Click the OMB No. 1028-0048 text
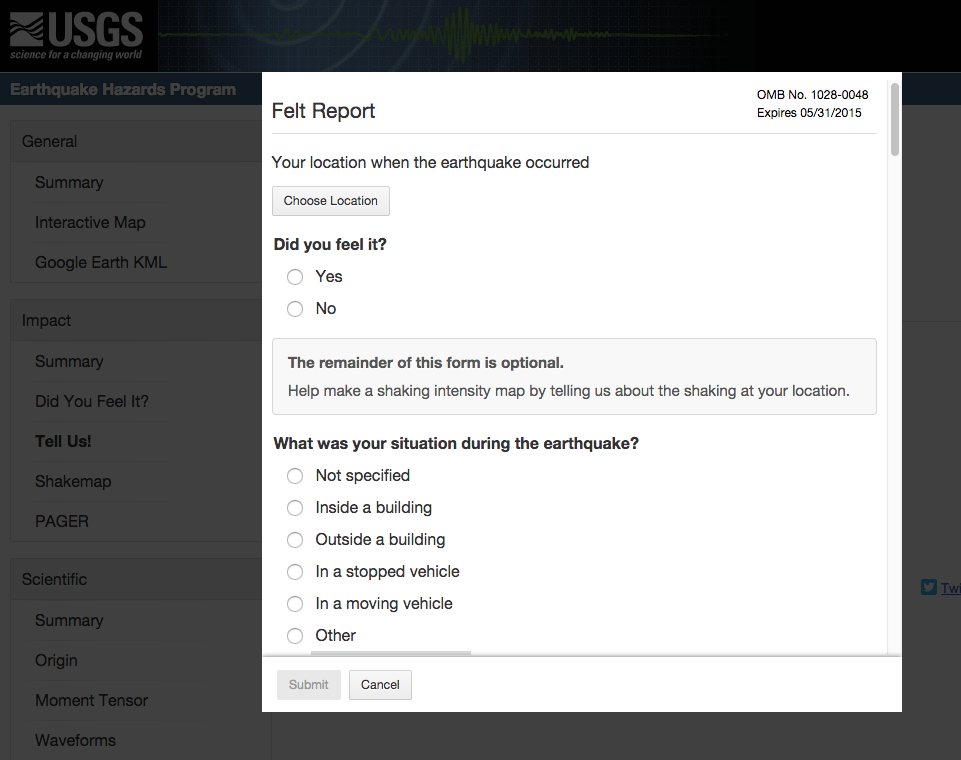 [812, 95]
